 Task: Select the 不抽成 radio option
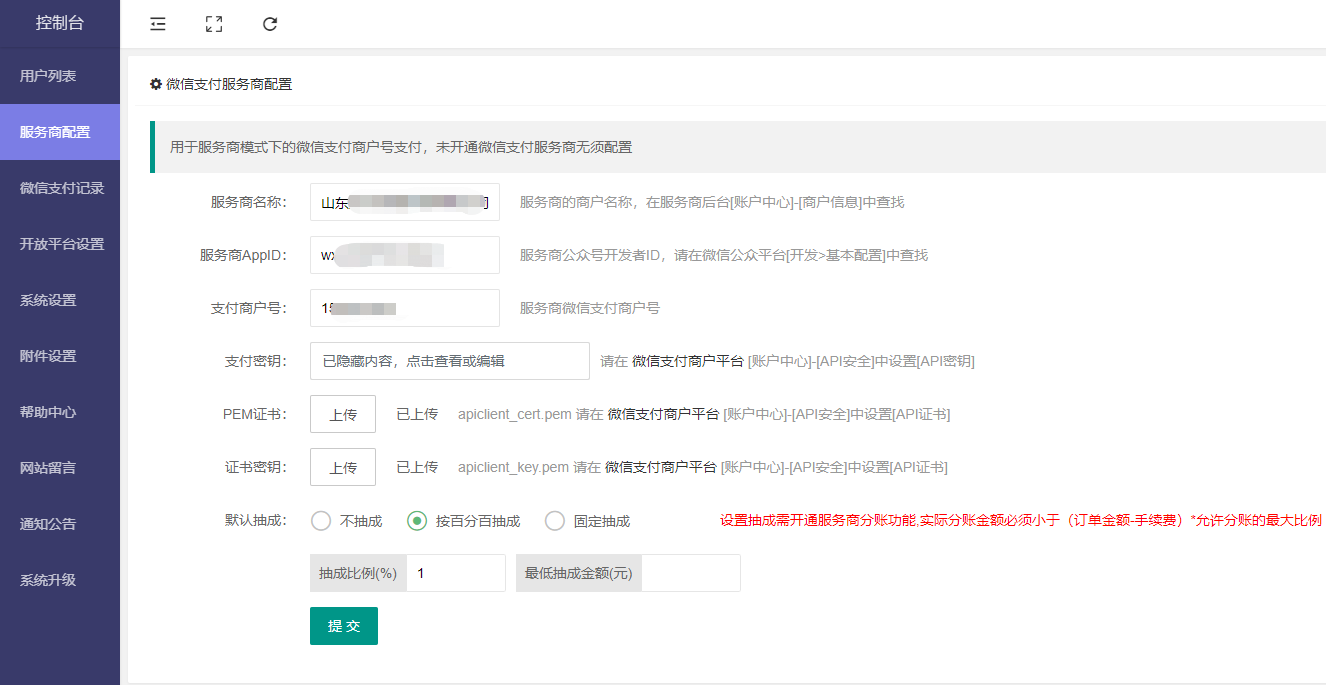click(321, 521)
